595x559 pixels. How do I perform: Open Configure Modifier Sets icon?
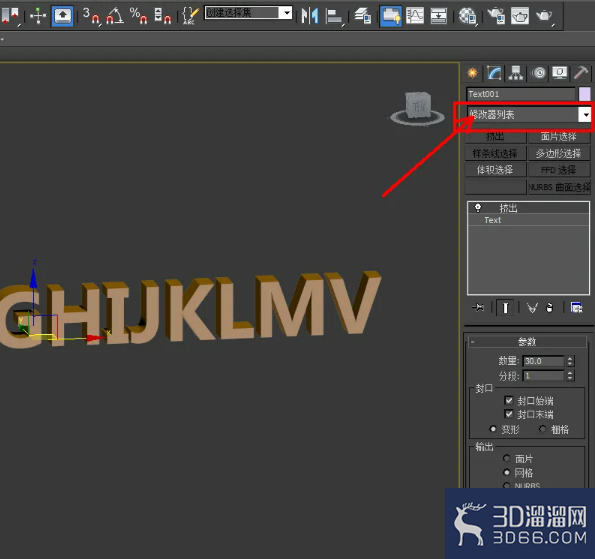(576, 308)
